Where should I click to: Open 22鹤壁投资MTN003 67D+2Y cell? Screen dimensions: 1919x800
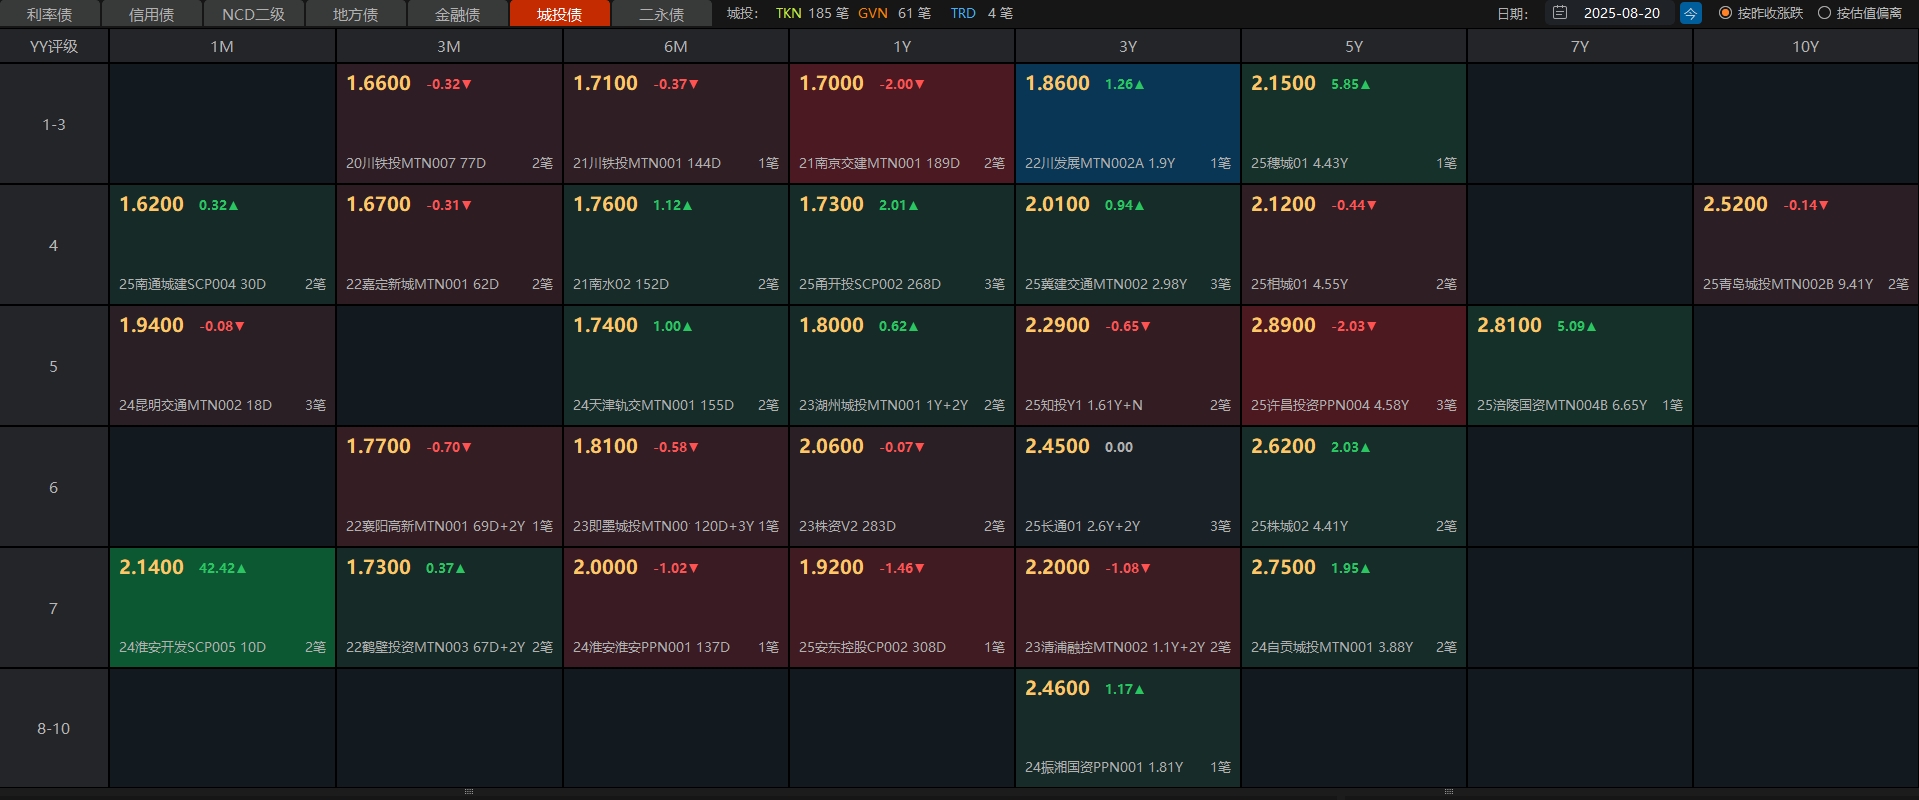pyautogui.click(x=449, y=608)
